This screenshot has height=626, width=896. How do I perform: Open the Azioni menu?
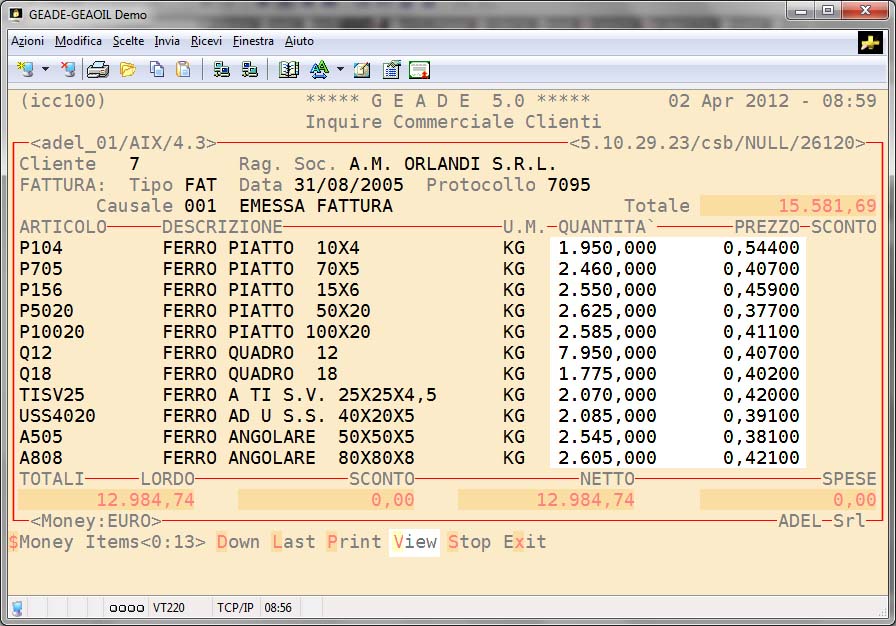coord(27,41)
